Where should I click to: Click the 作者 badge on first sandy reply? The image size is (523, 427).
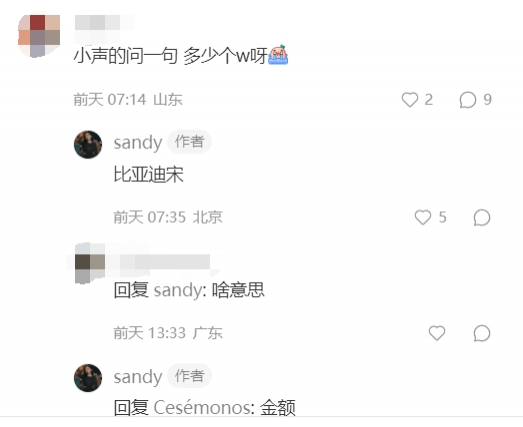(189, 142)
